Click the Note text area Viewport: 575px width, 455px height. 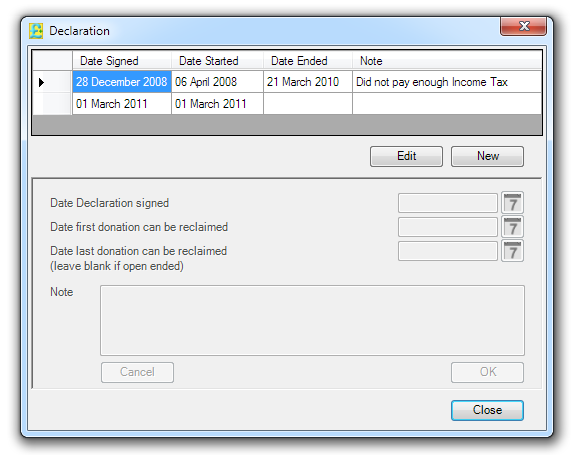312,320
